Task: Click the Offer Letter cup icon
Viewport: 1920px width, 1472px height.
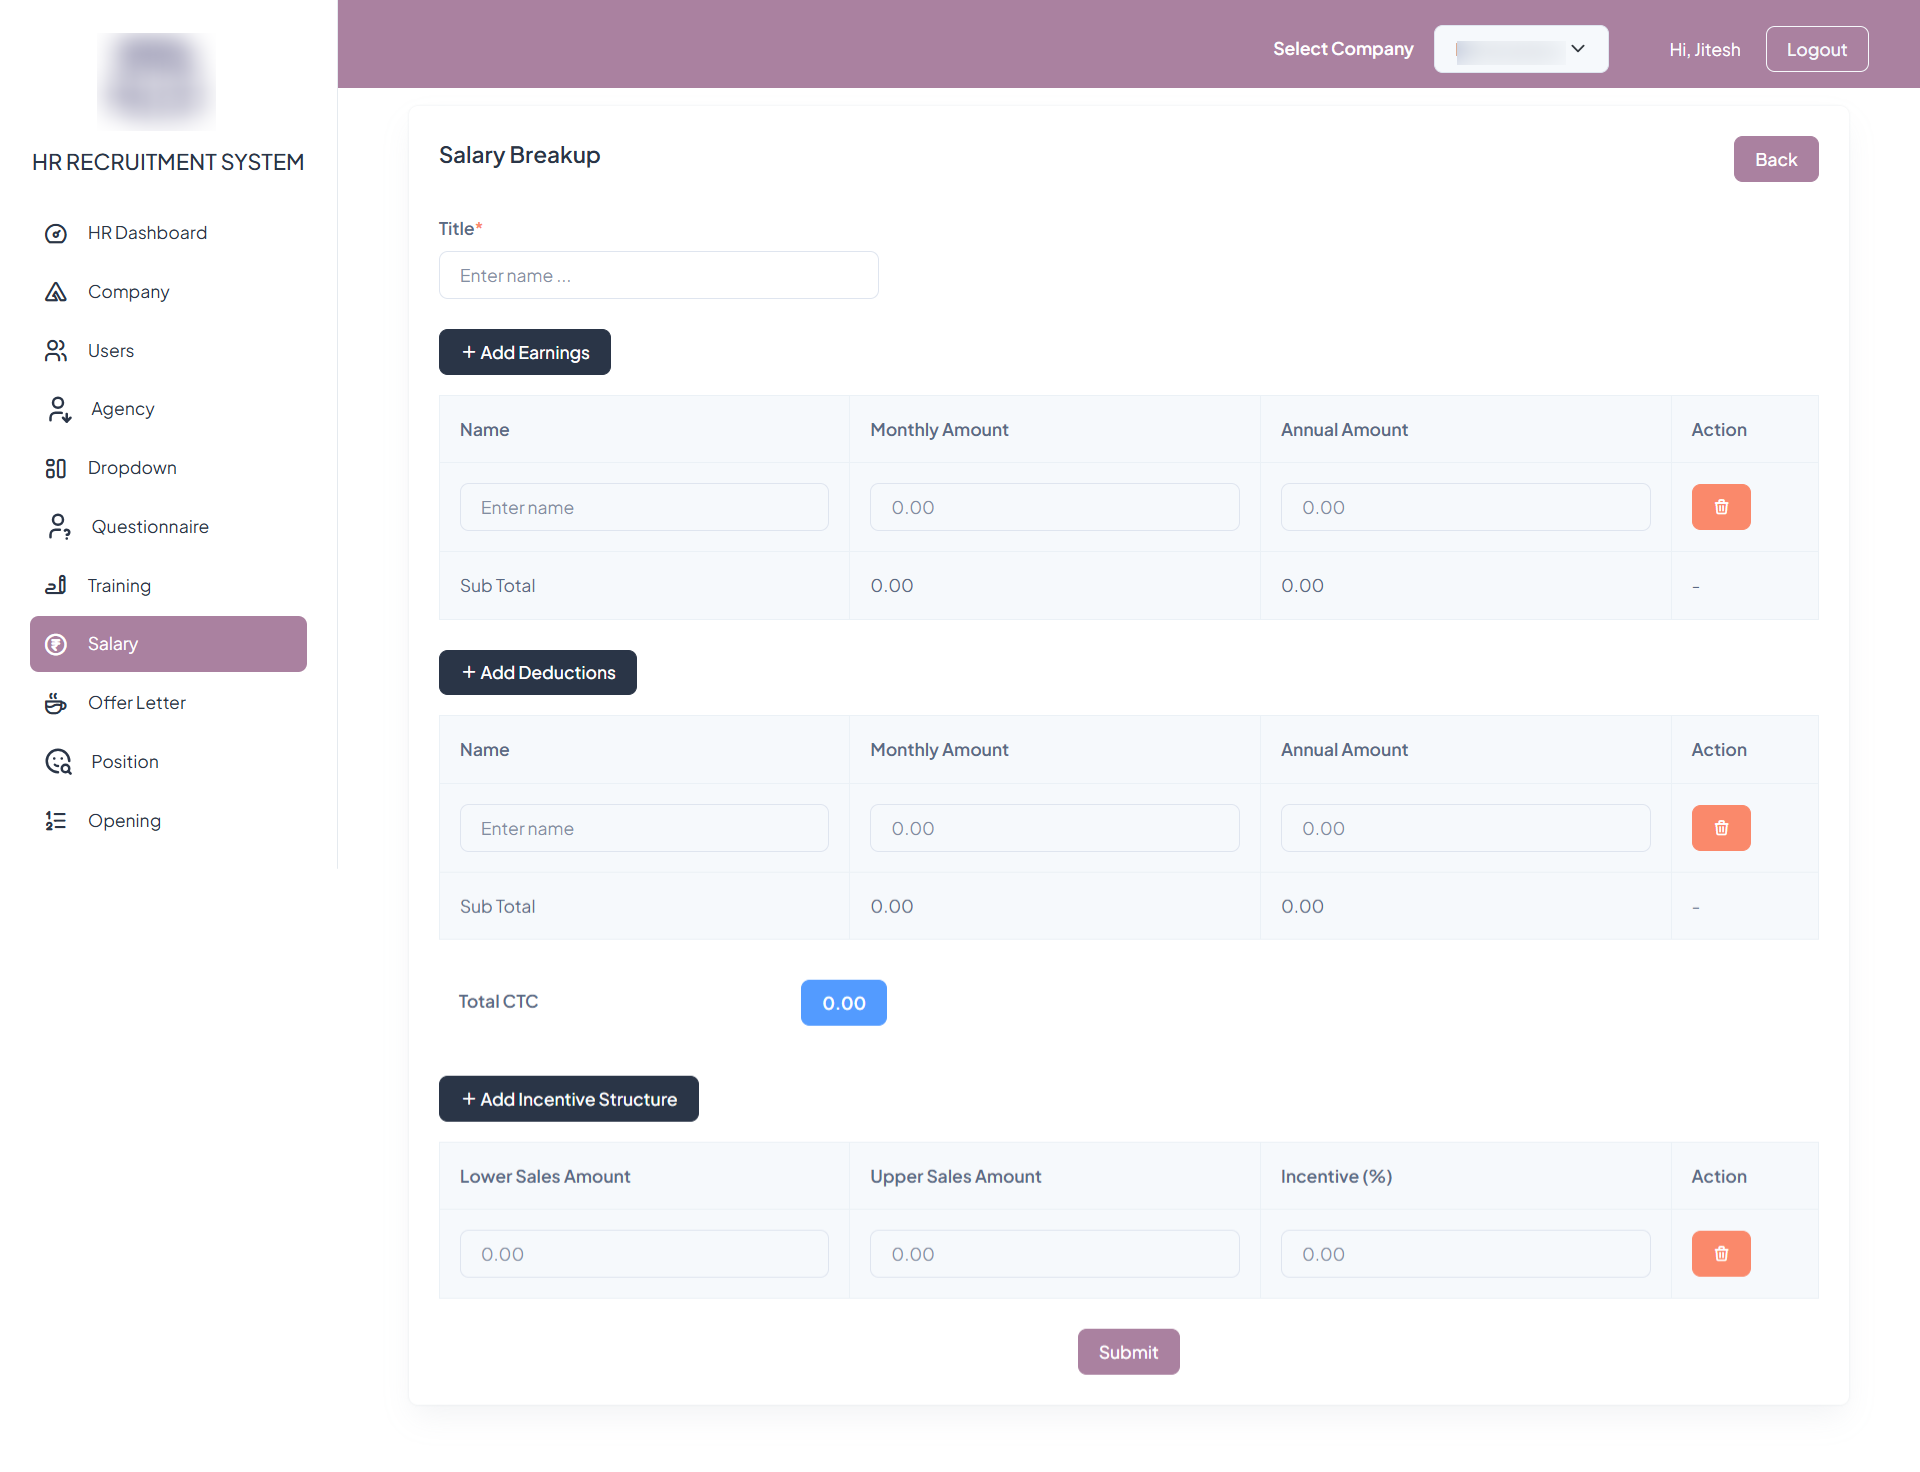Action: tap(56, 703)
